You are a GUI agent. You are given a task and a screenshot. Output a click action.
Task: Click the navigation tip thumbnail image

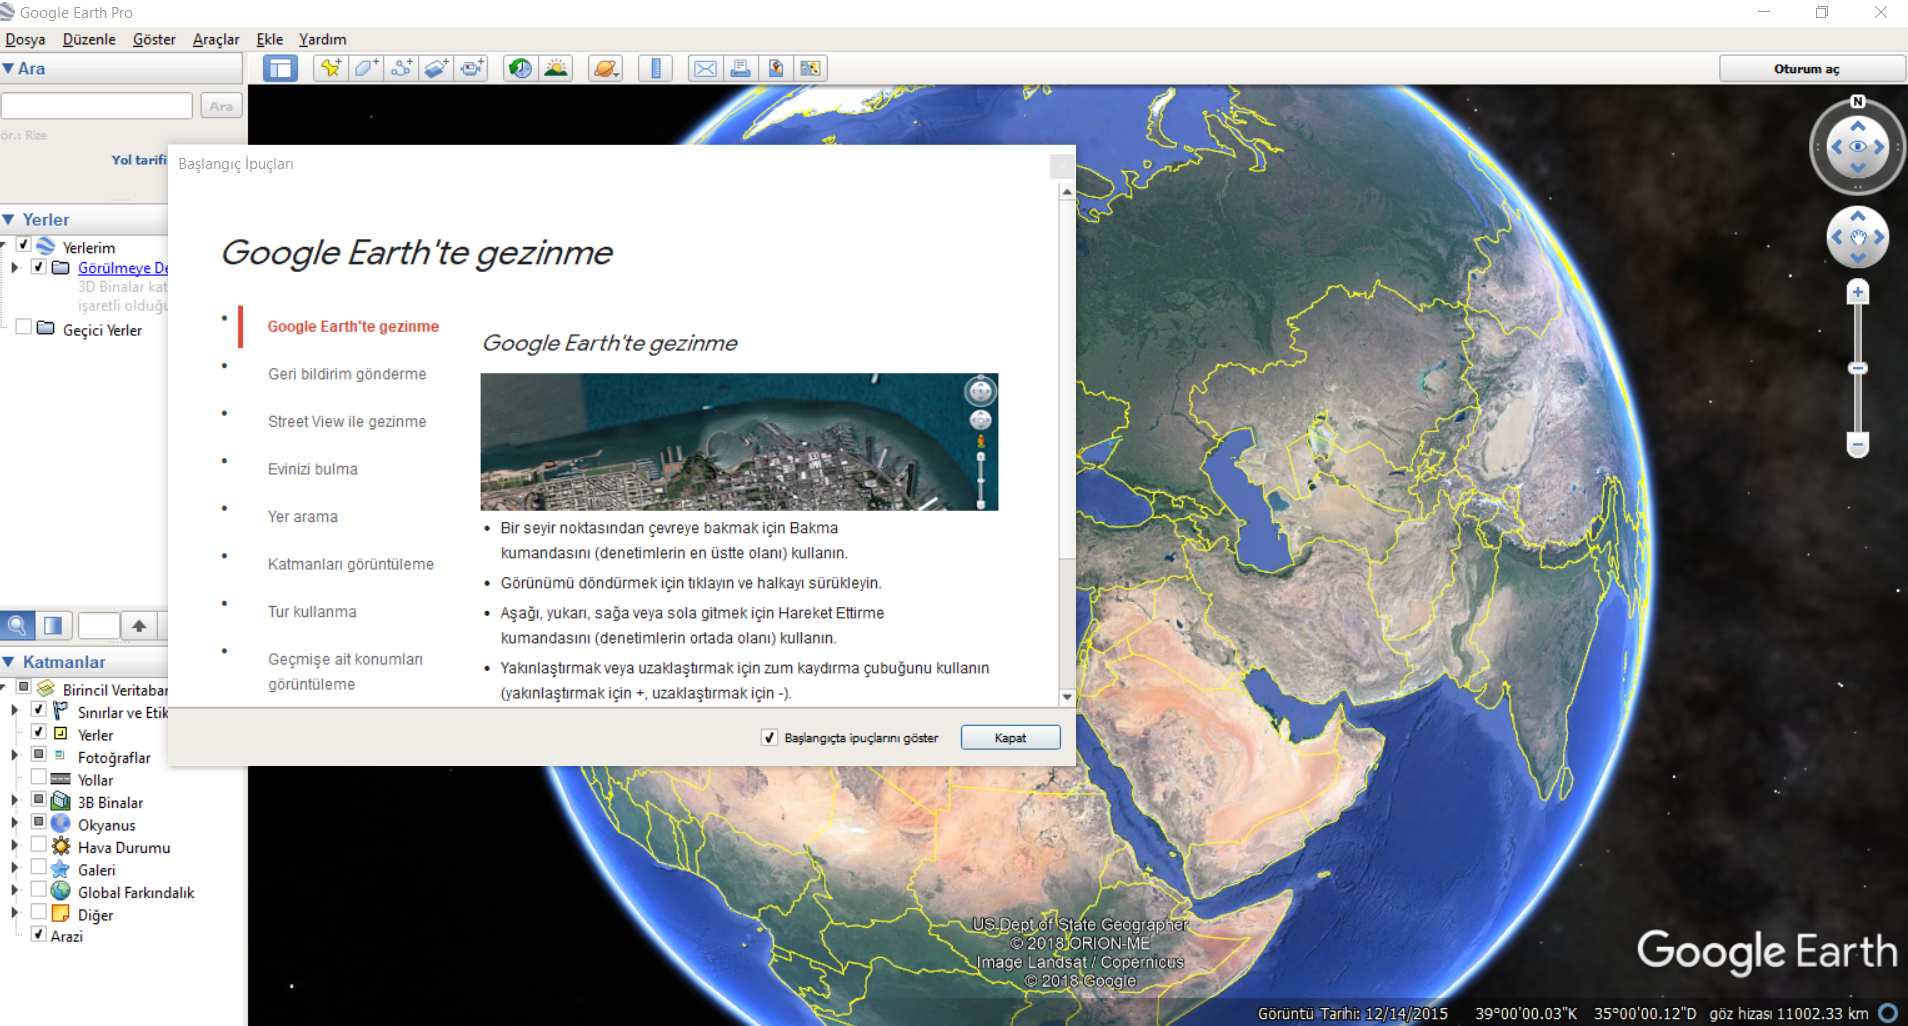(x=739, y=442)
